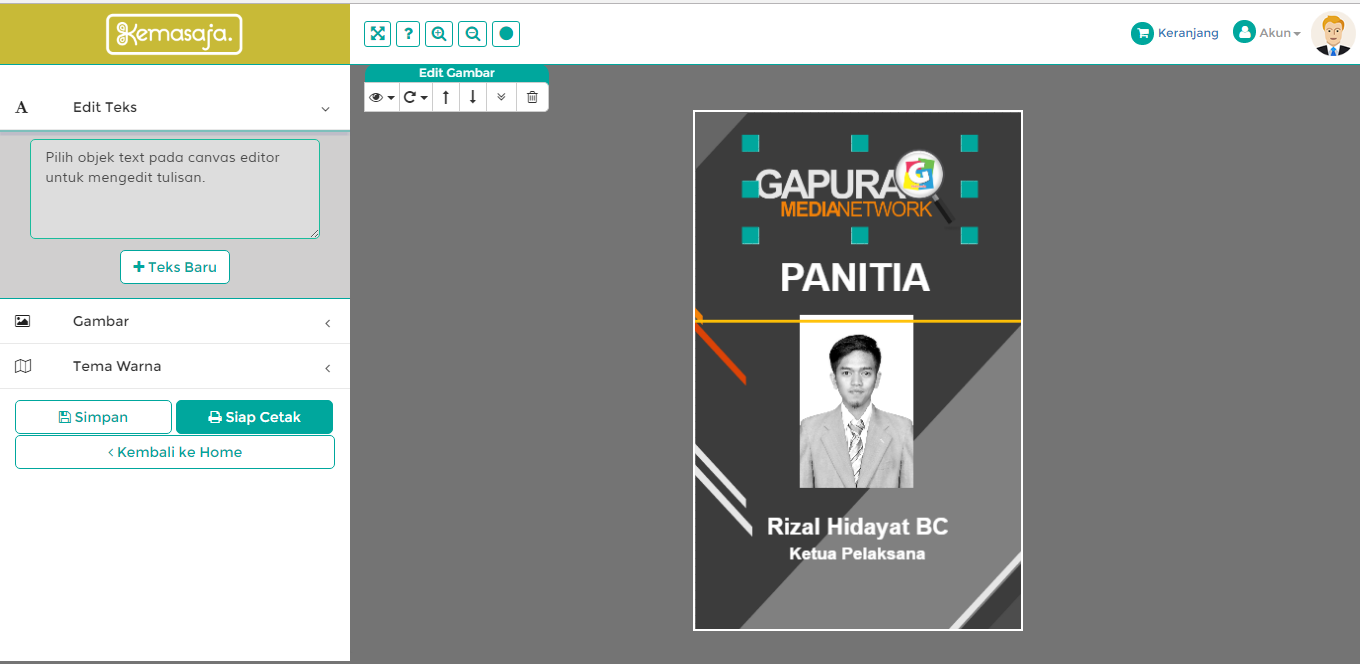Select the Rizal Hidayat BC name text
This screenshot has height=664, width=1360.
[857, 526]
